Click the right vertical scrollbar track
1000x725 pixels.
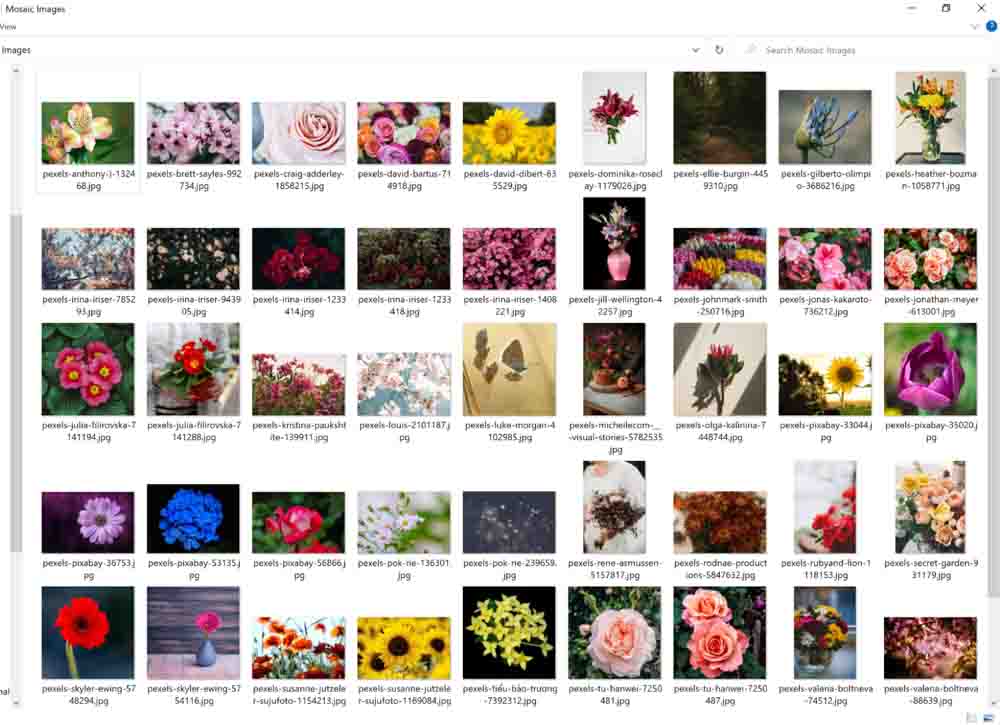tap(992, 400)
